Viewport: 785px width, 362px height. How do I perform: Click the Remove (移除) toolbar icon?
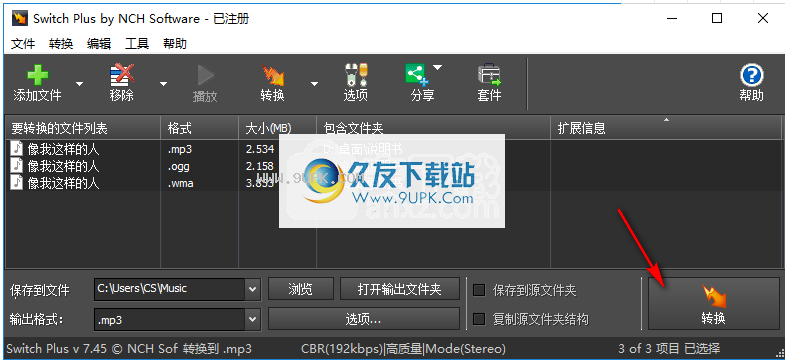tap(122, 76)
